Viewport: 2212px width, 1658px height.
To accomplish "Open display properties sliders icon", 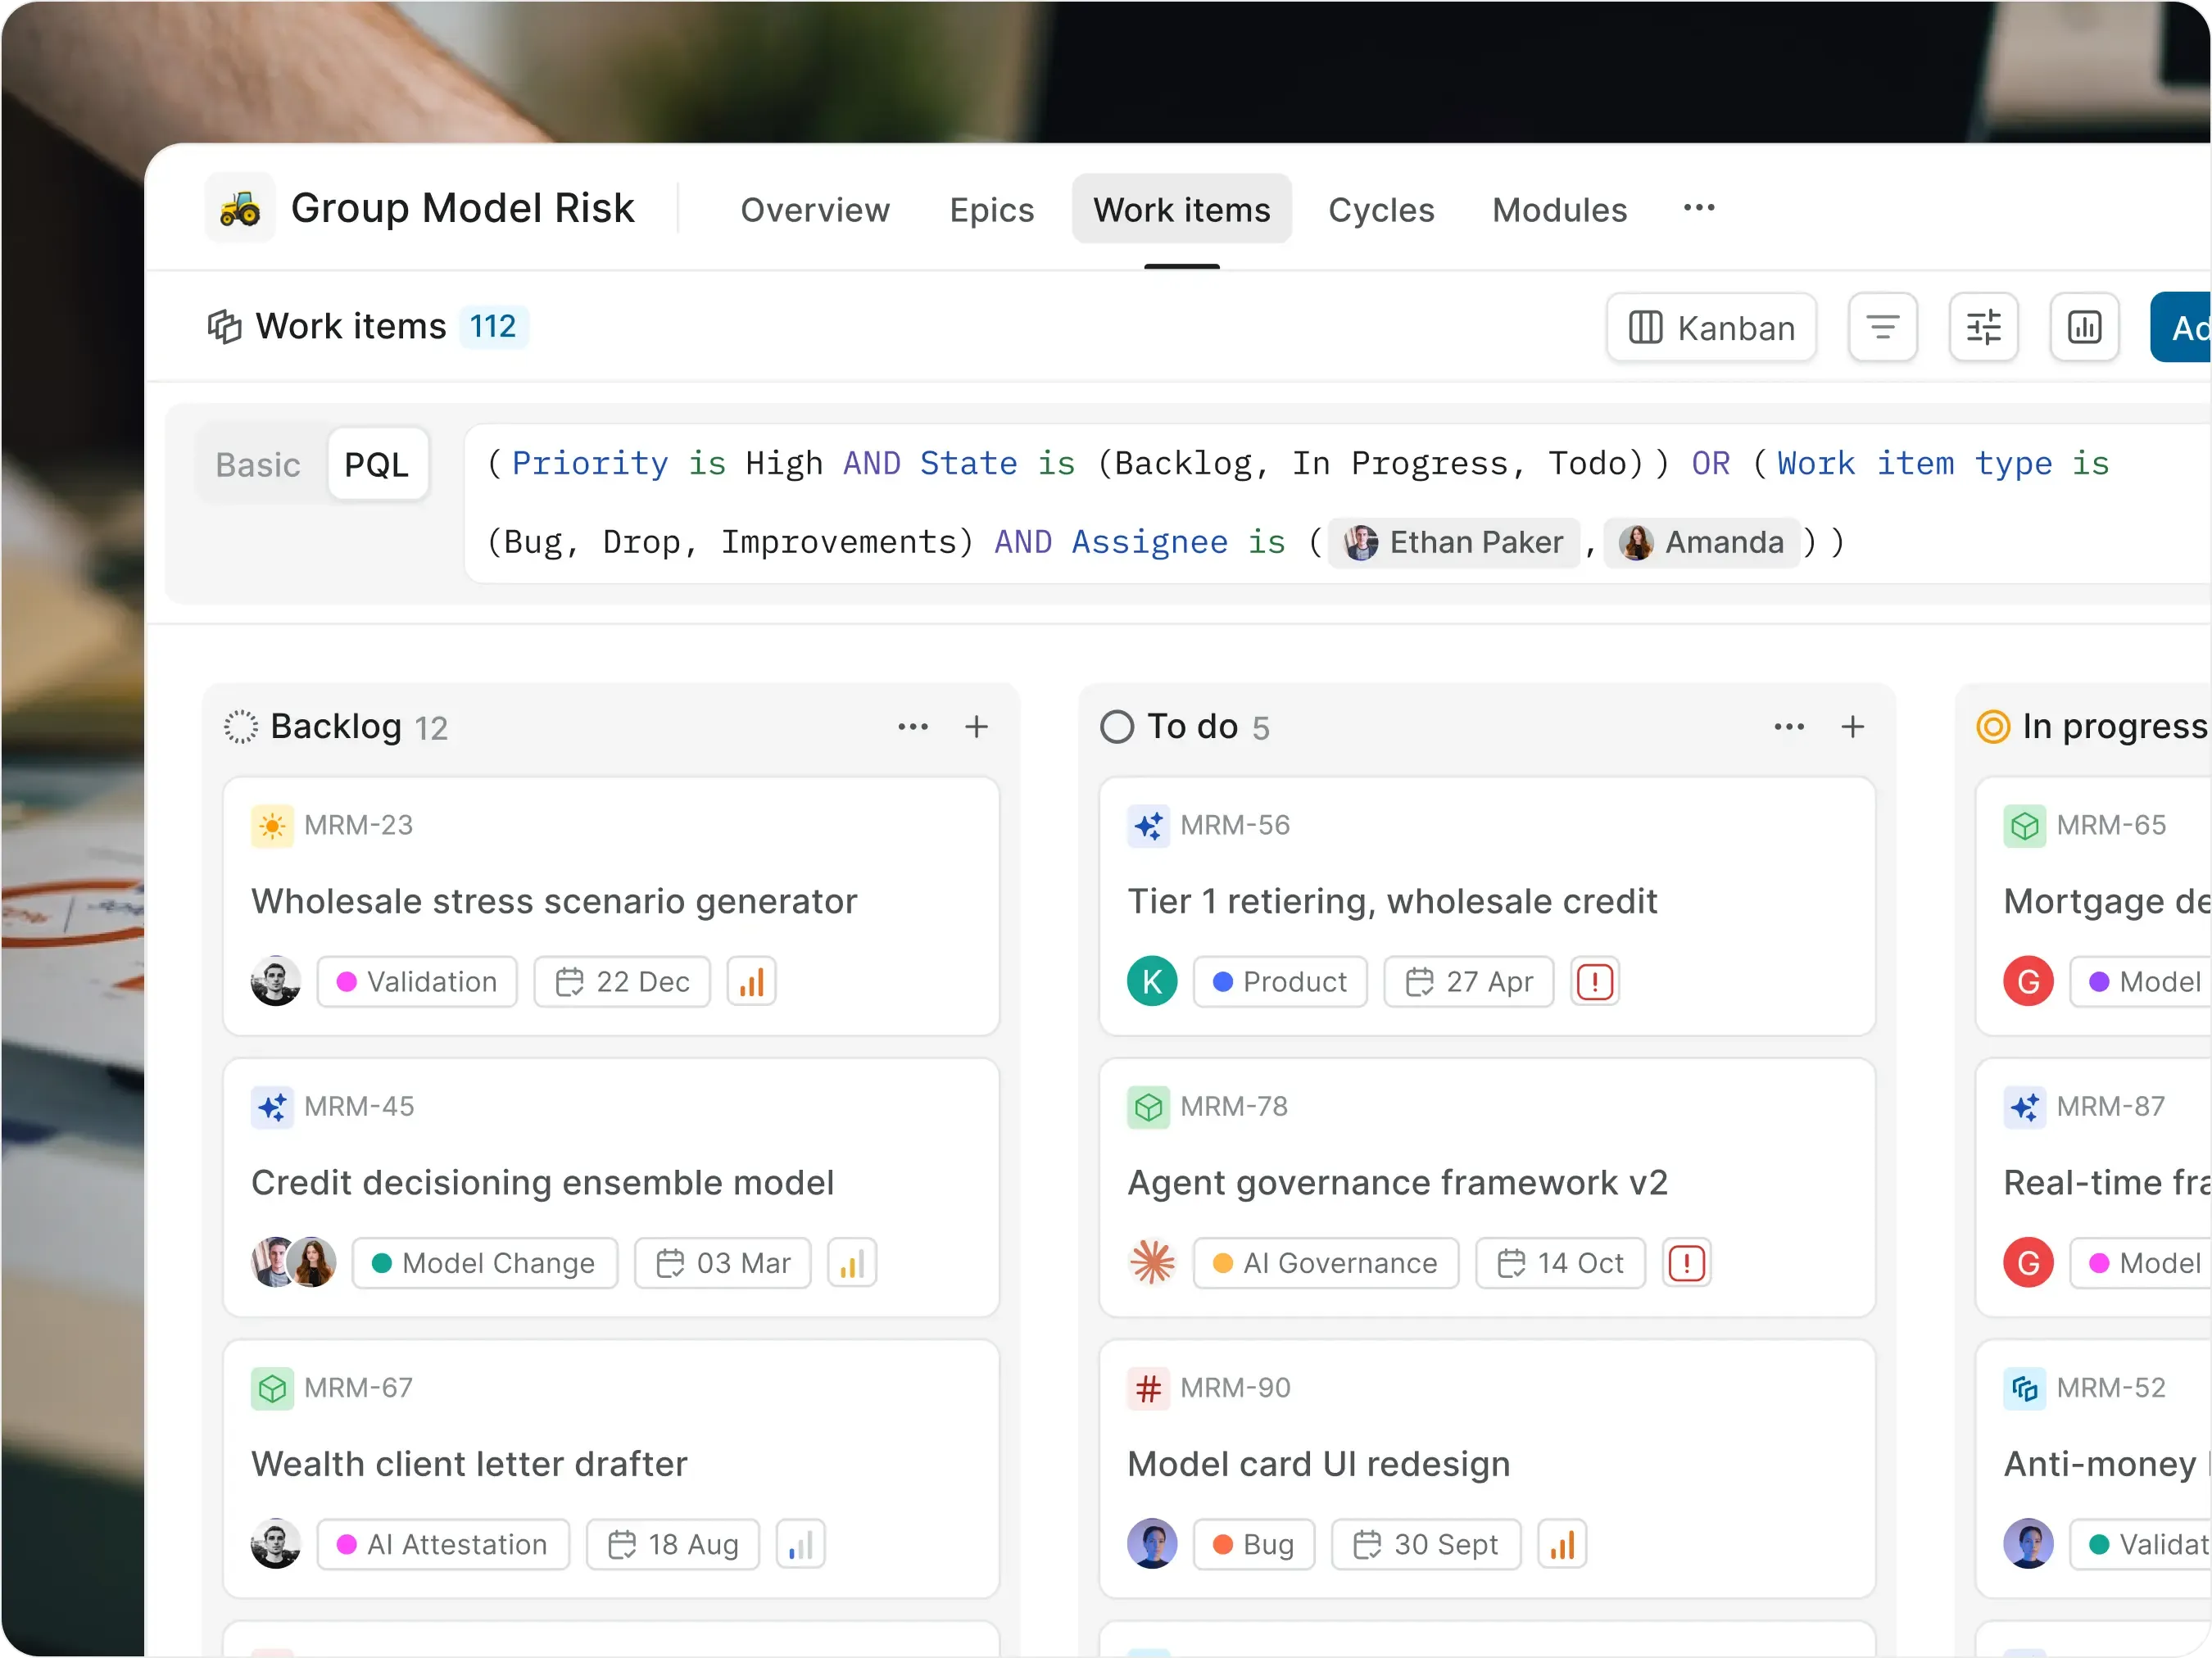I will point(1983,327).
